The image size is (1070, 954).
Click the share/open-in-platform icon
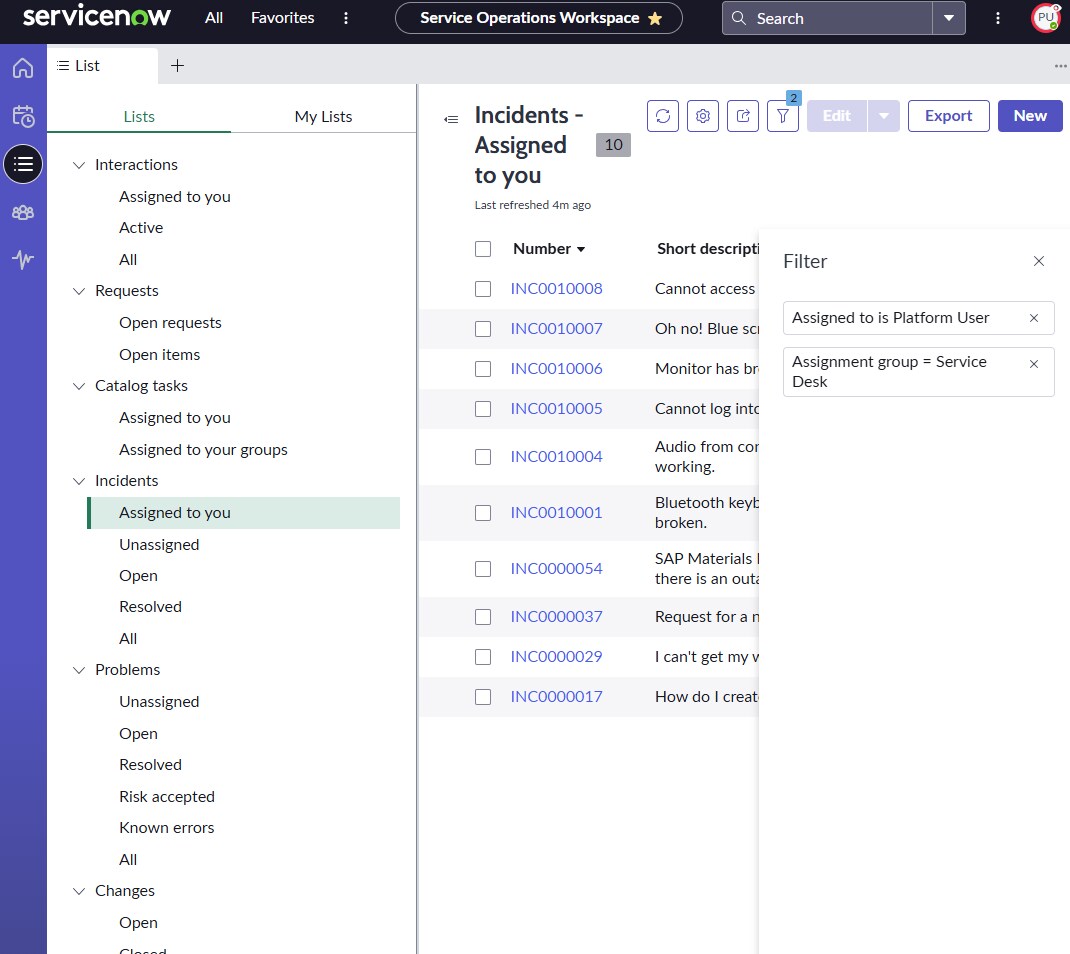pyautogui.click(x=742, y=116)
